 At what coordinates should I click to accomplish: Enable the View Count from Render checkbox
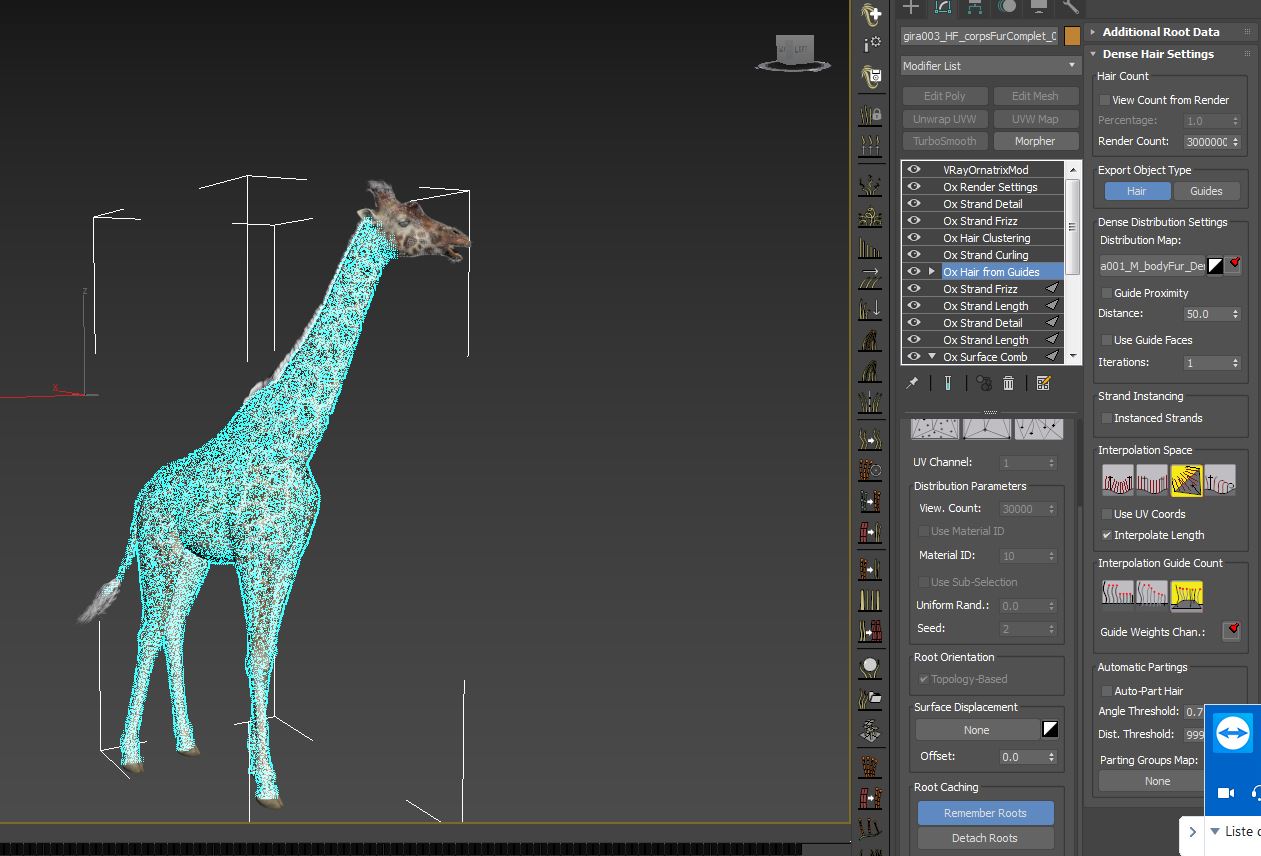click(1105, 100)
